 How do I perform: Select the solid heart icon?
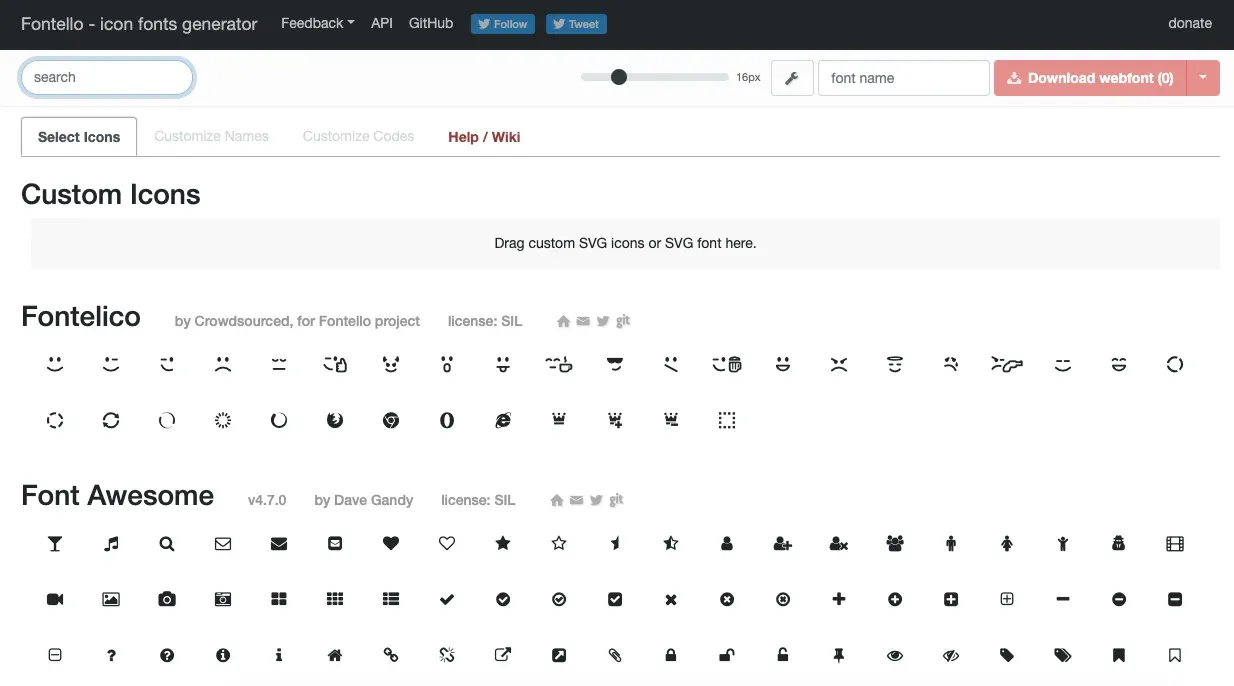coord(391,544)
